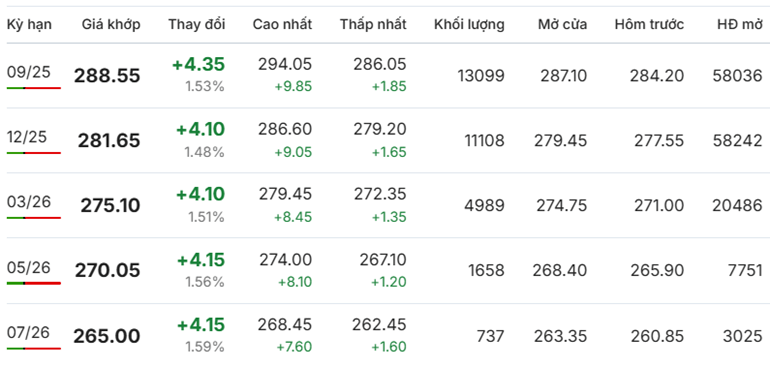Open the 12/25 contract term link

point(28,137)
